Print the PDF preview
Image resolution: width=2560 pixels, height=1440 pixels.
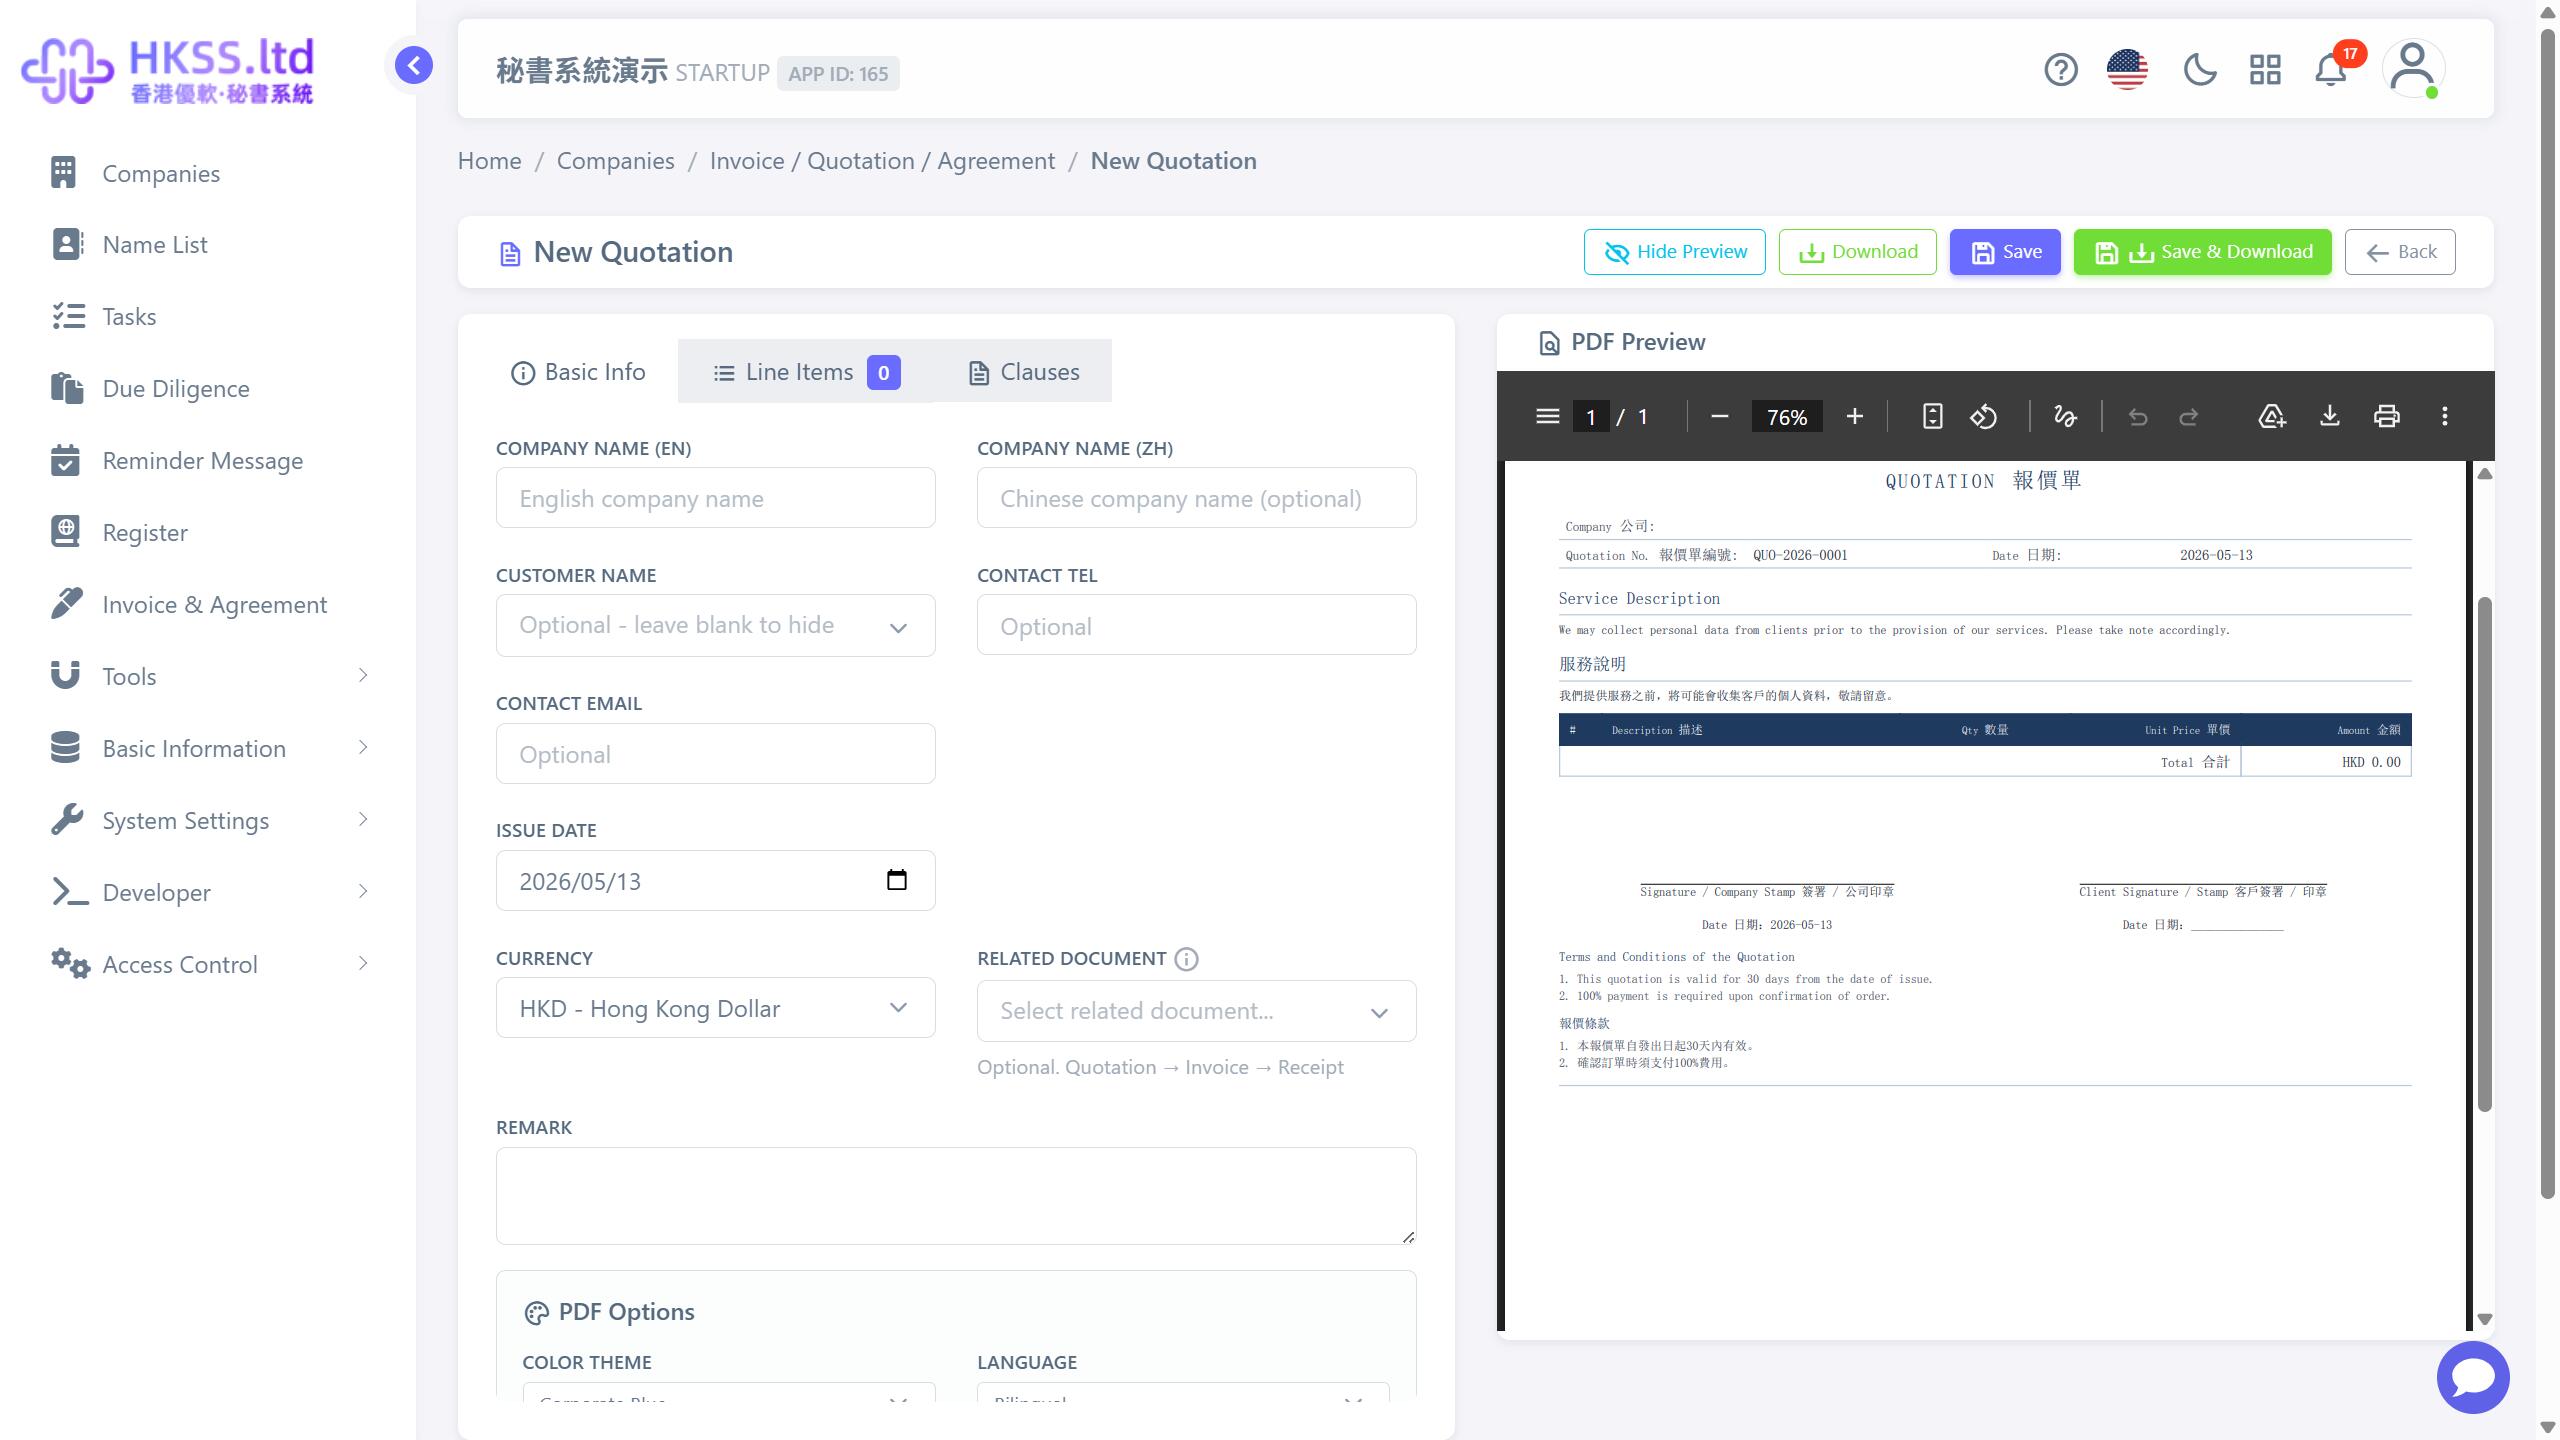click(x=2387, y=416)
